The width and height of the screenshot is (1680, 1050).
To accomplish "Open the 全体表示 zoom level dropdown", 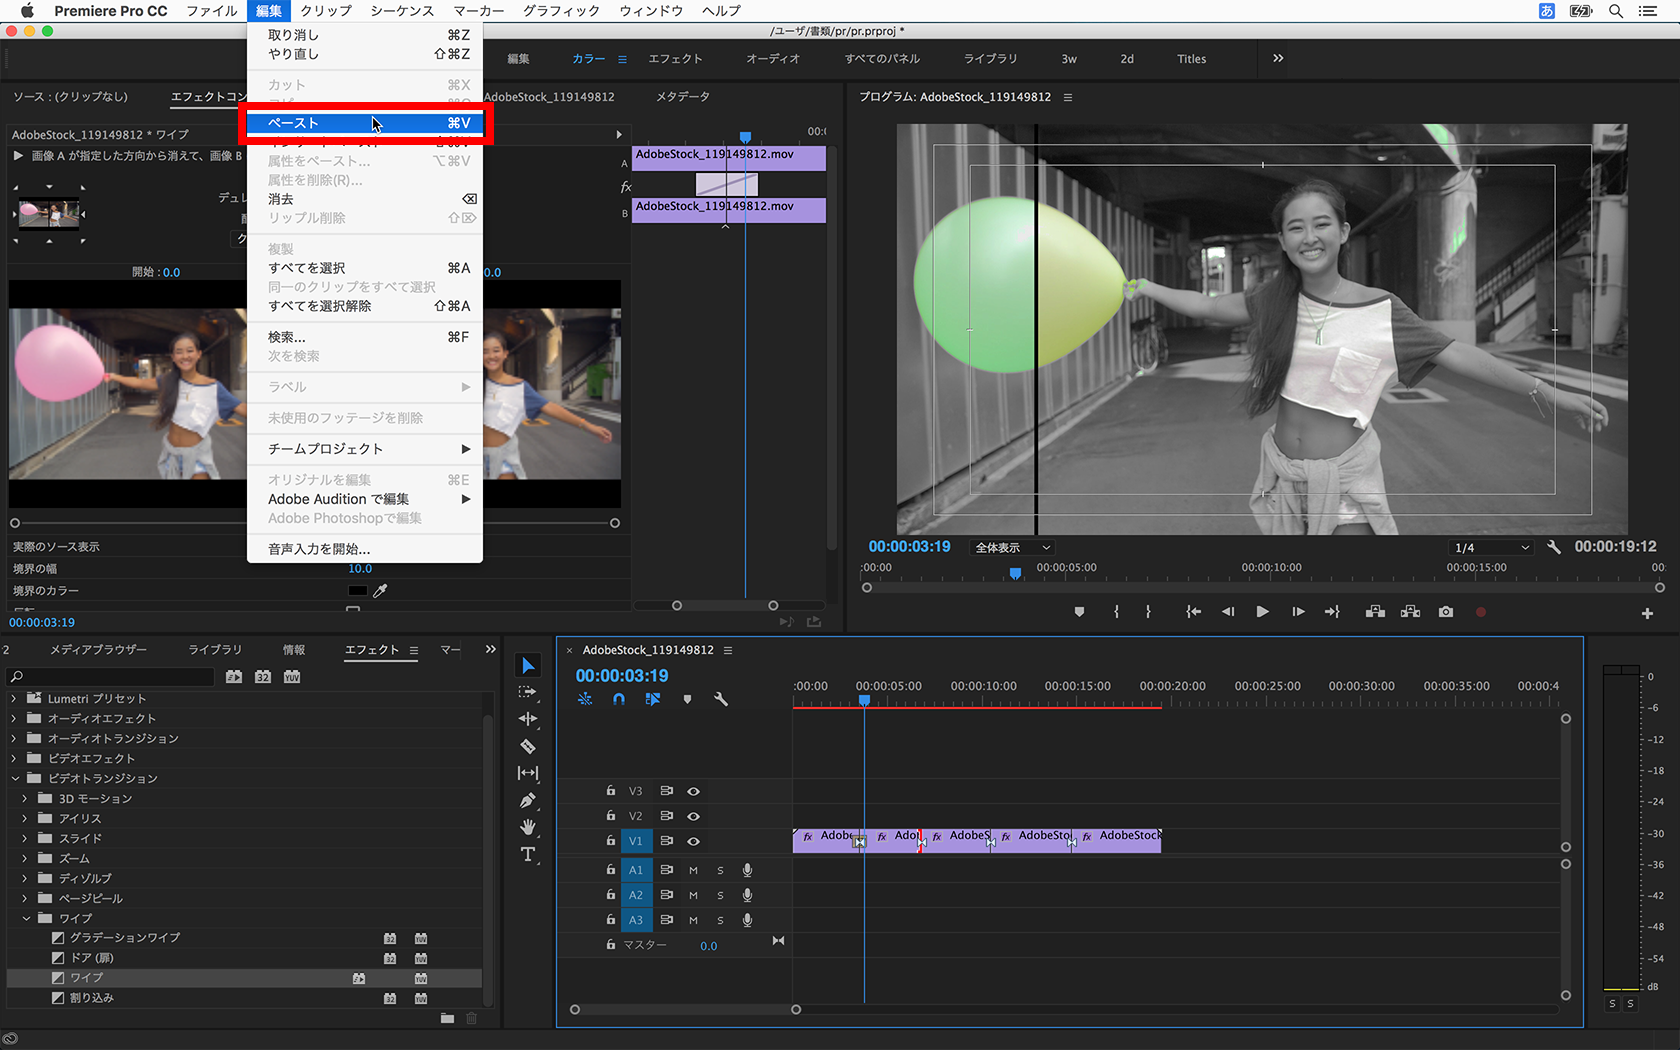I will pyautogui.click(x=1013, y=547).
